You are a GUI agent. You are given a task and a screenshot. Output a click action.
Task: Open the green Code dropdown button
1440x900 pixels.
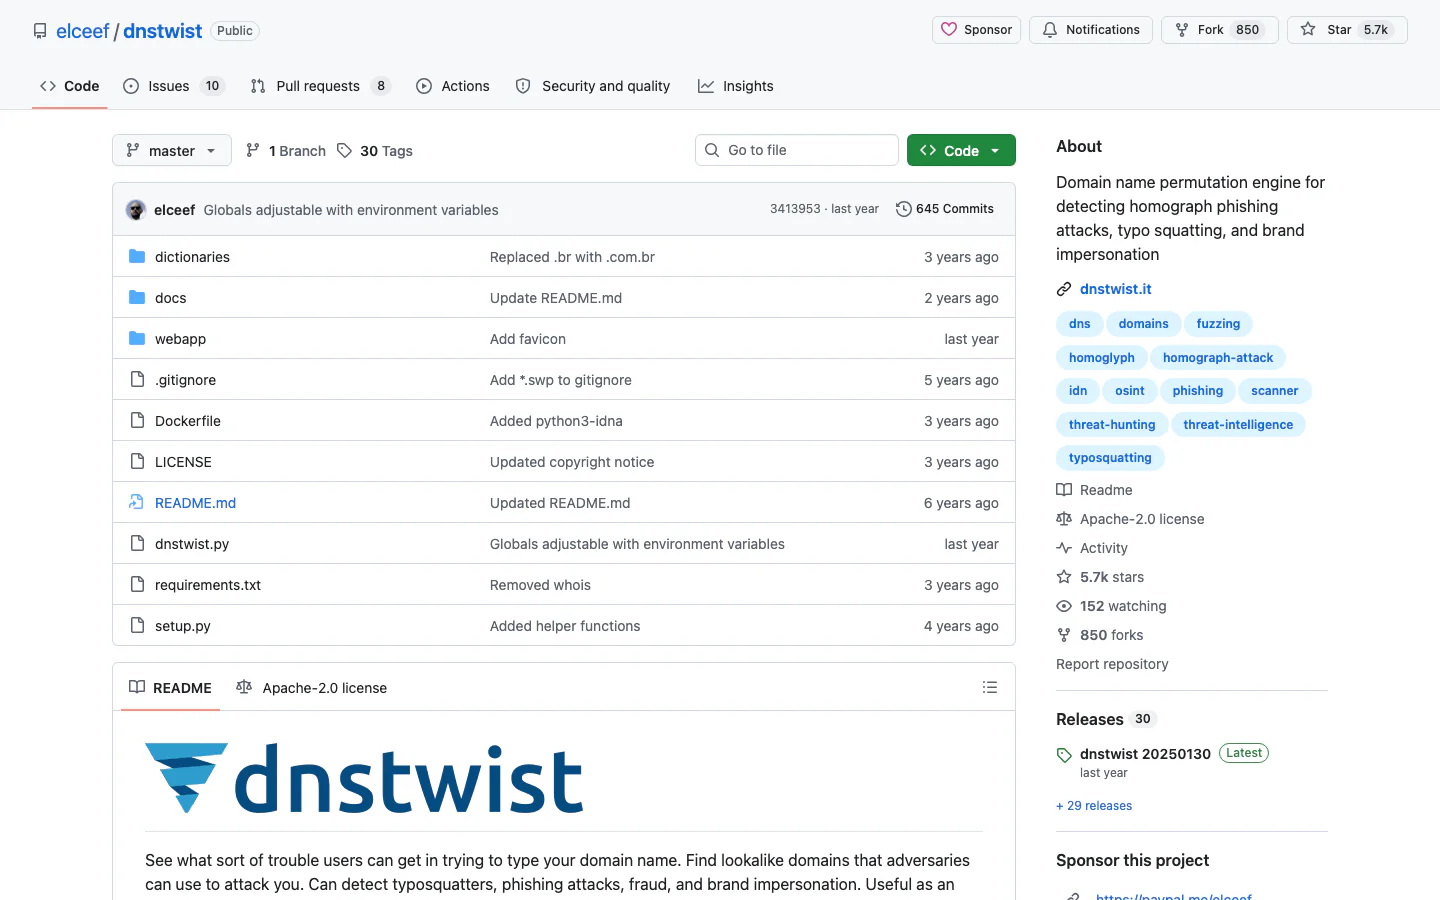961,150
